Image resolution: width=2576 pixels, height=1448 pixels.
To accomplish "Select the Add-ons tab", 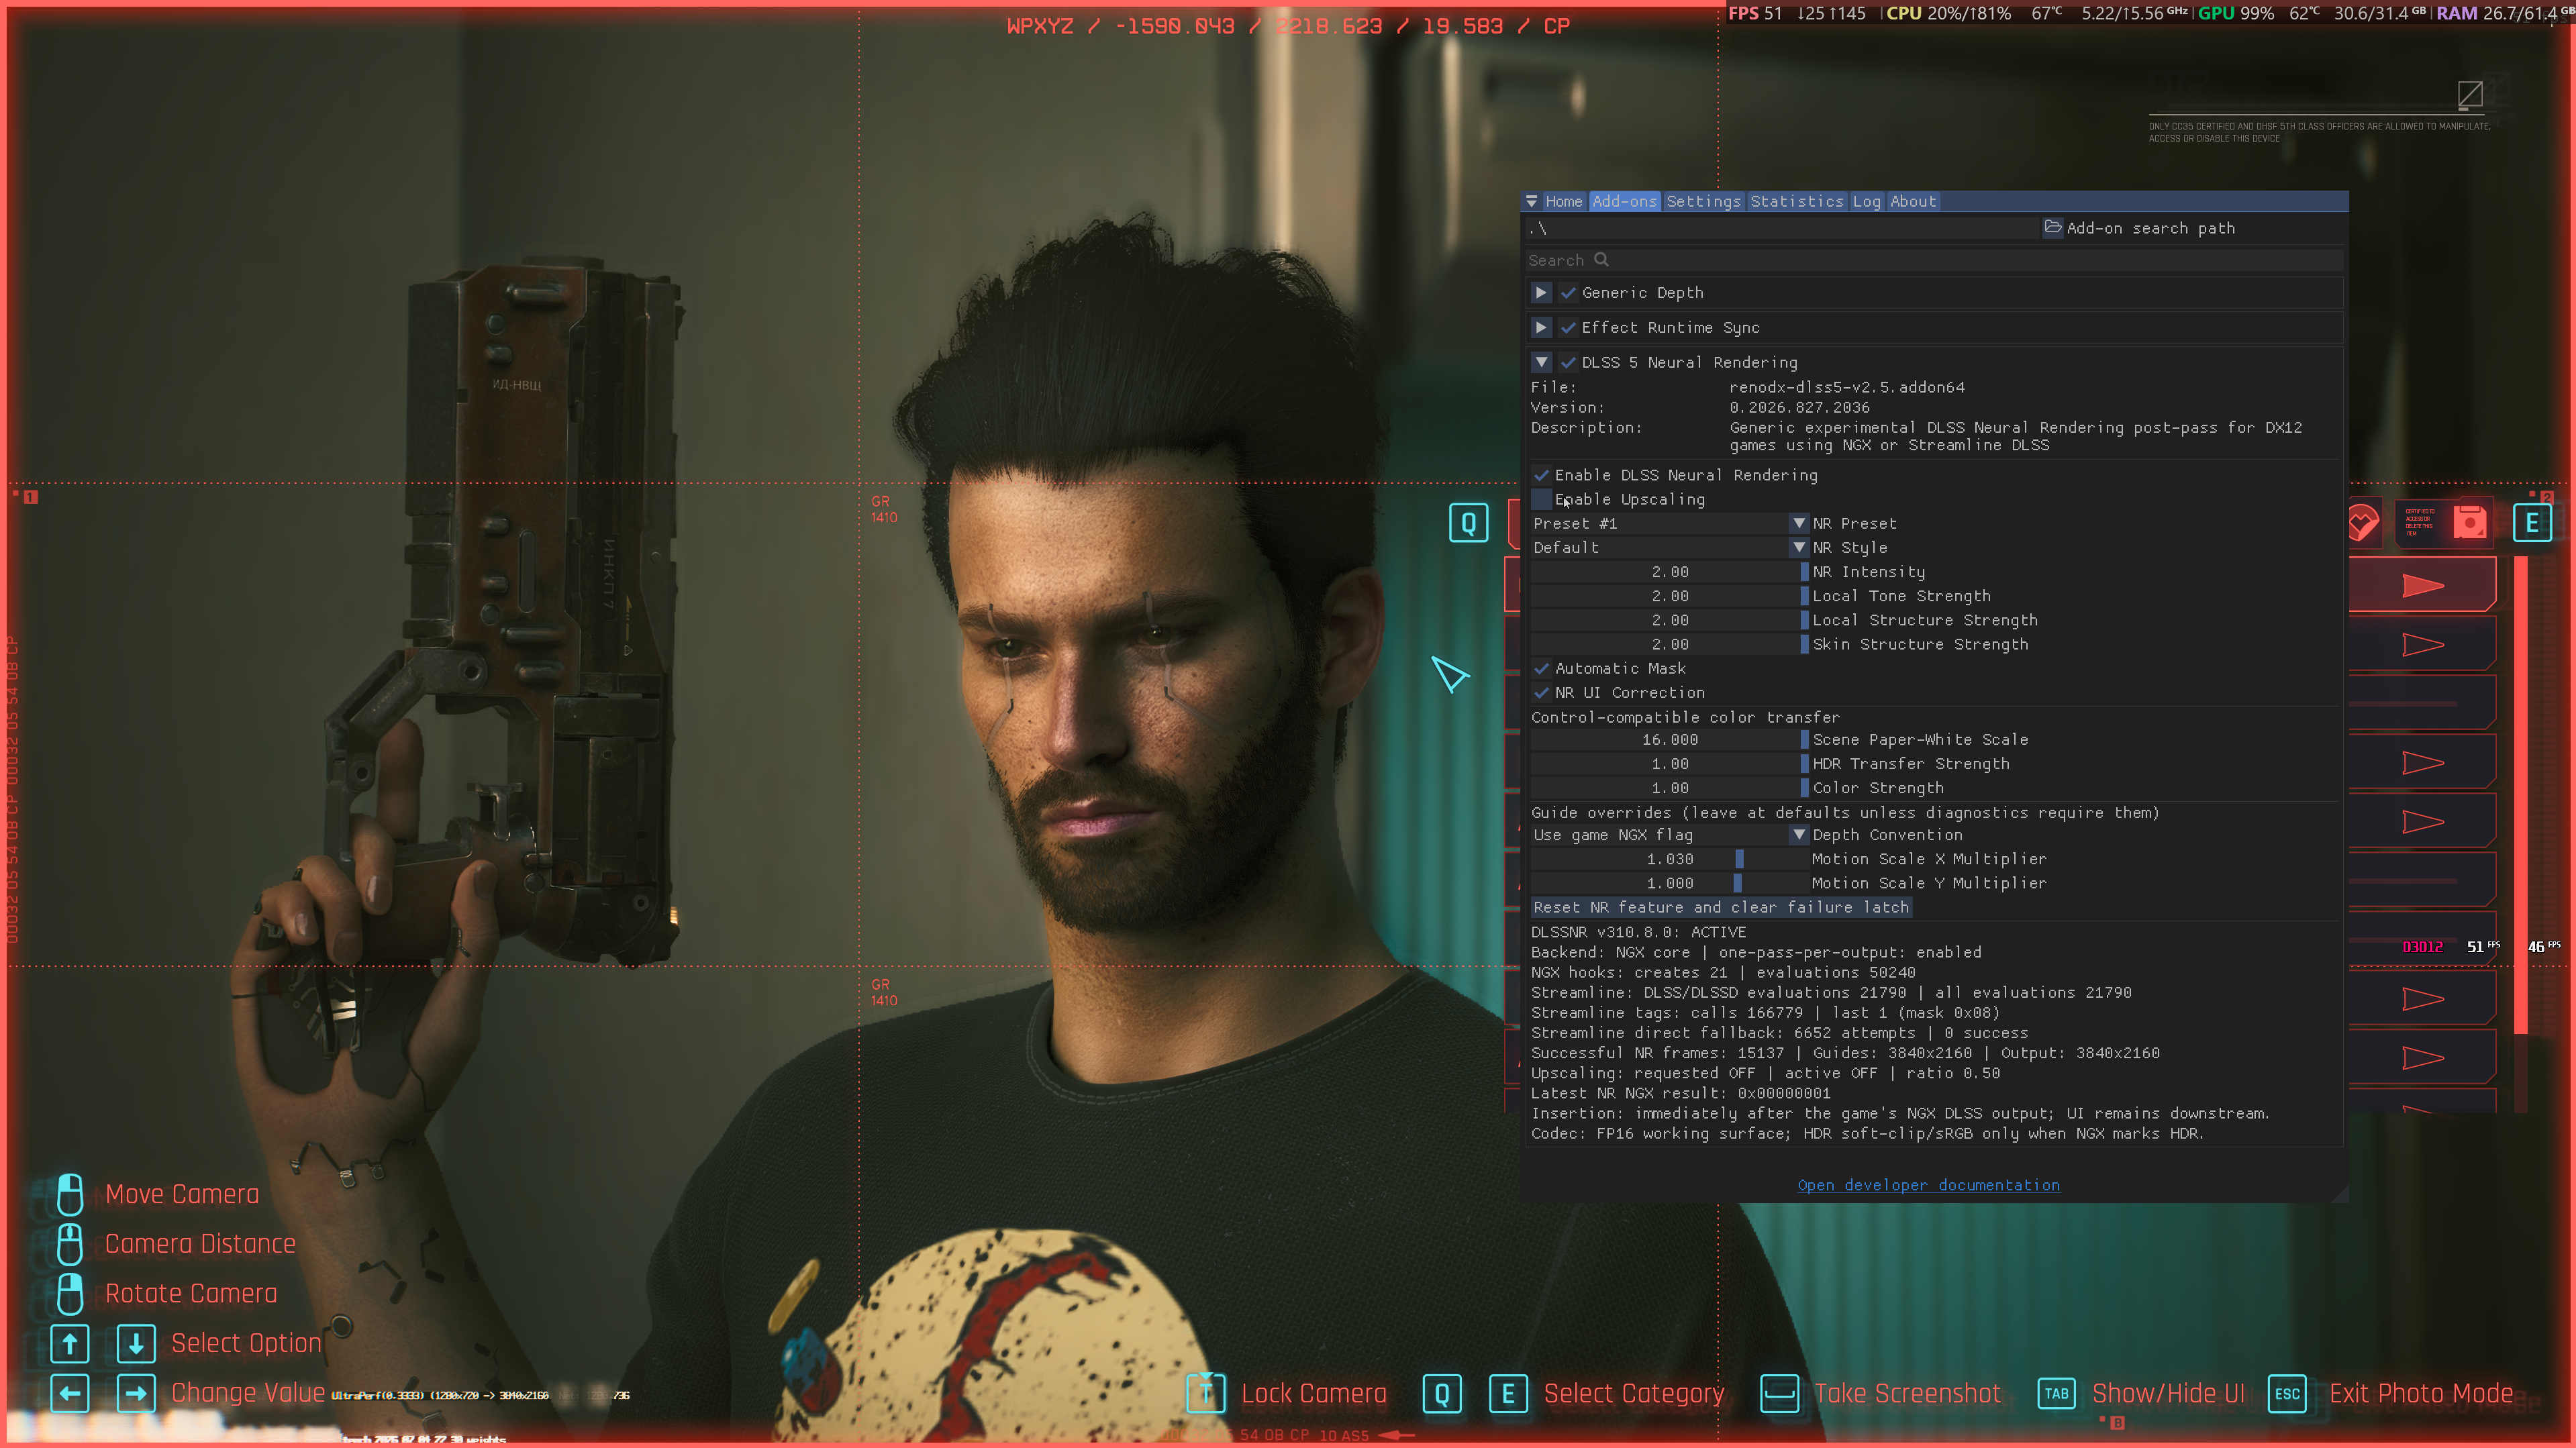I will (x=1624, y=201).
